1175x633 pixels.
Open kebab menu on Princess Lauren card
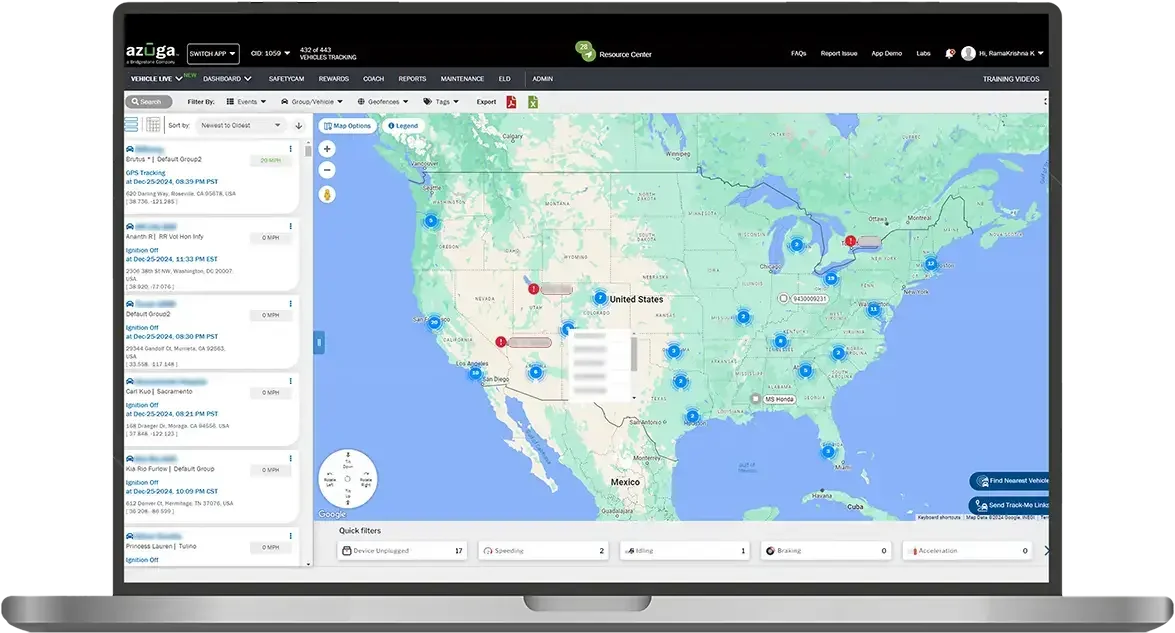click(291, 536)
